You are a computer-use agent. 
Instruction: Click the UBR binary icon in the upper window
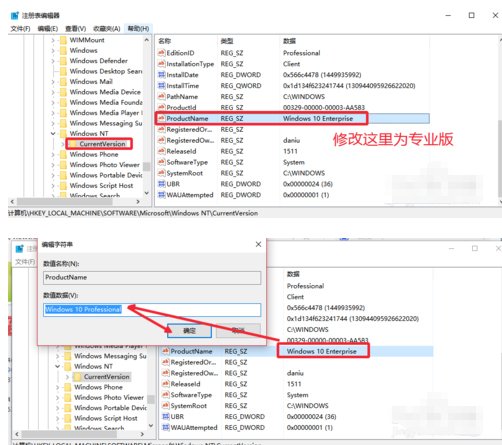pyautogui.click(x=161, y=184)
